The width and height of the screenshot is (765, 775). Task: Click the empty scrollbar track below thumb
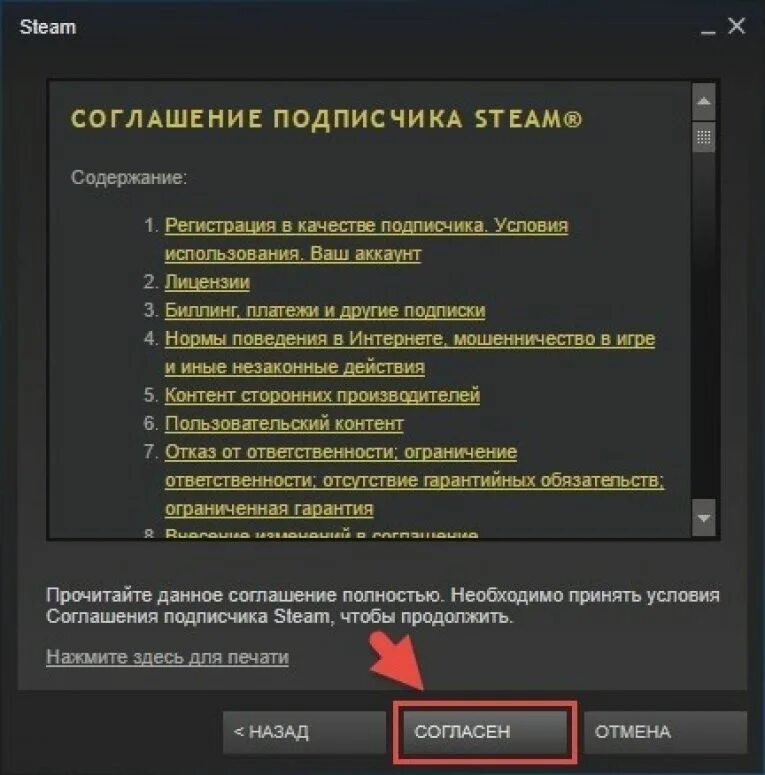(703, 326)
